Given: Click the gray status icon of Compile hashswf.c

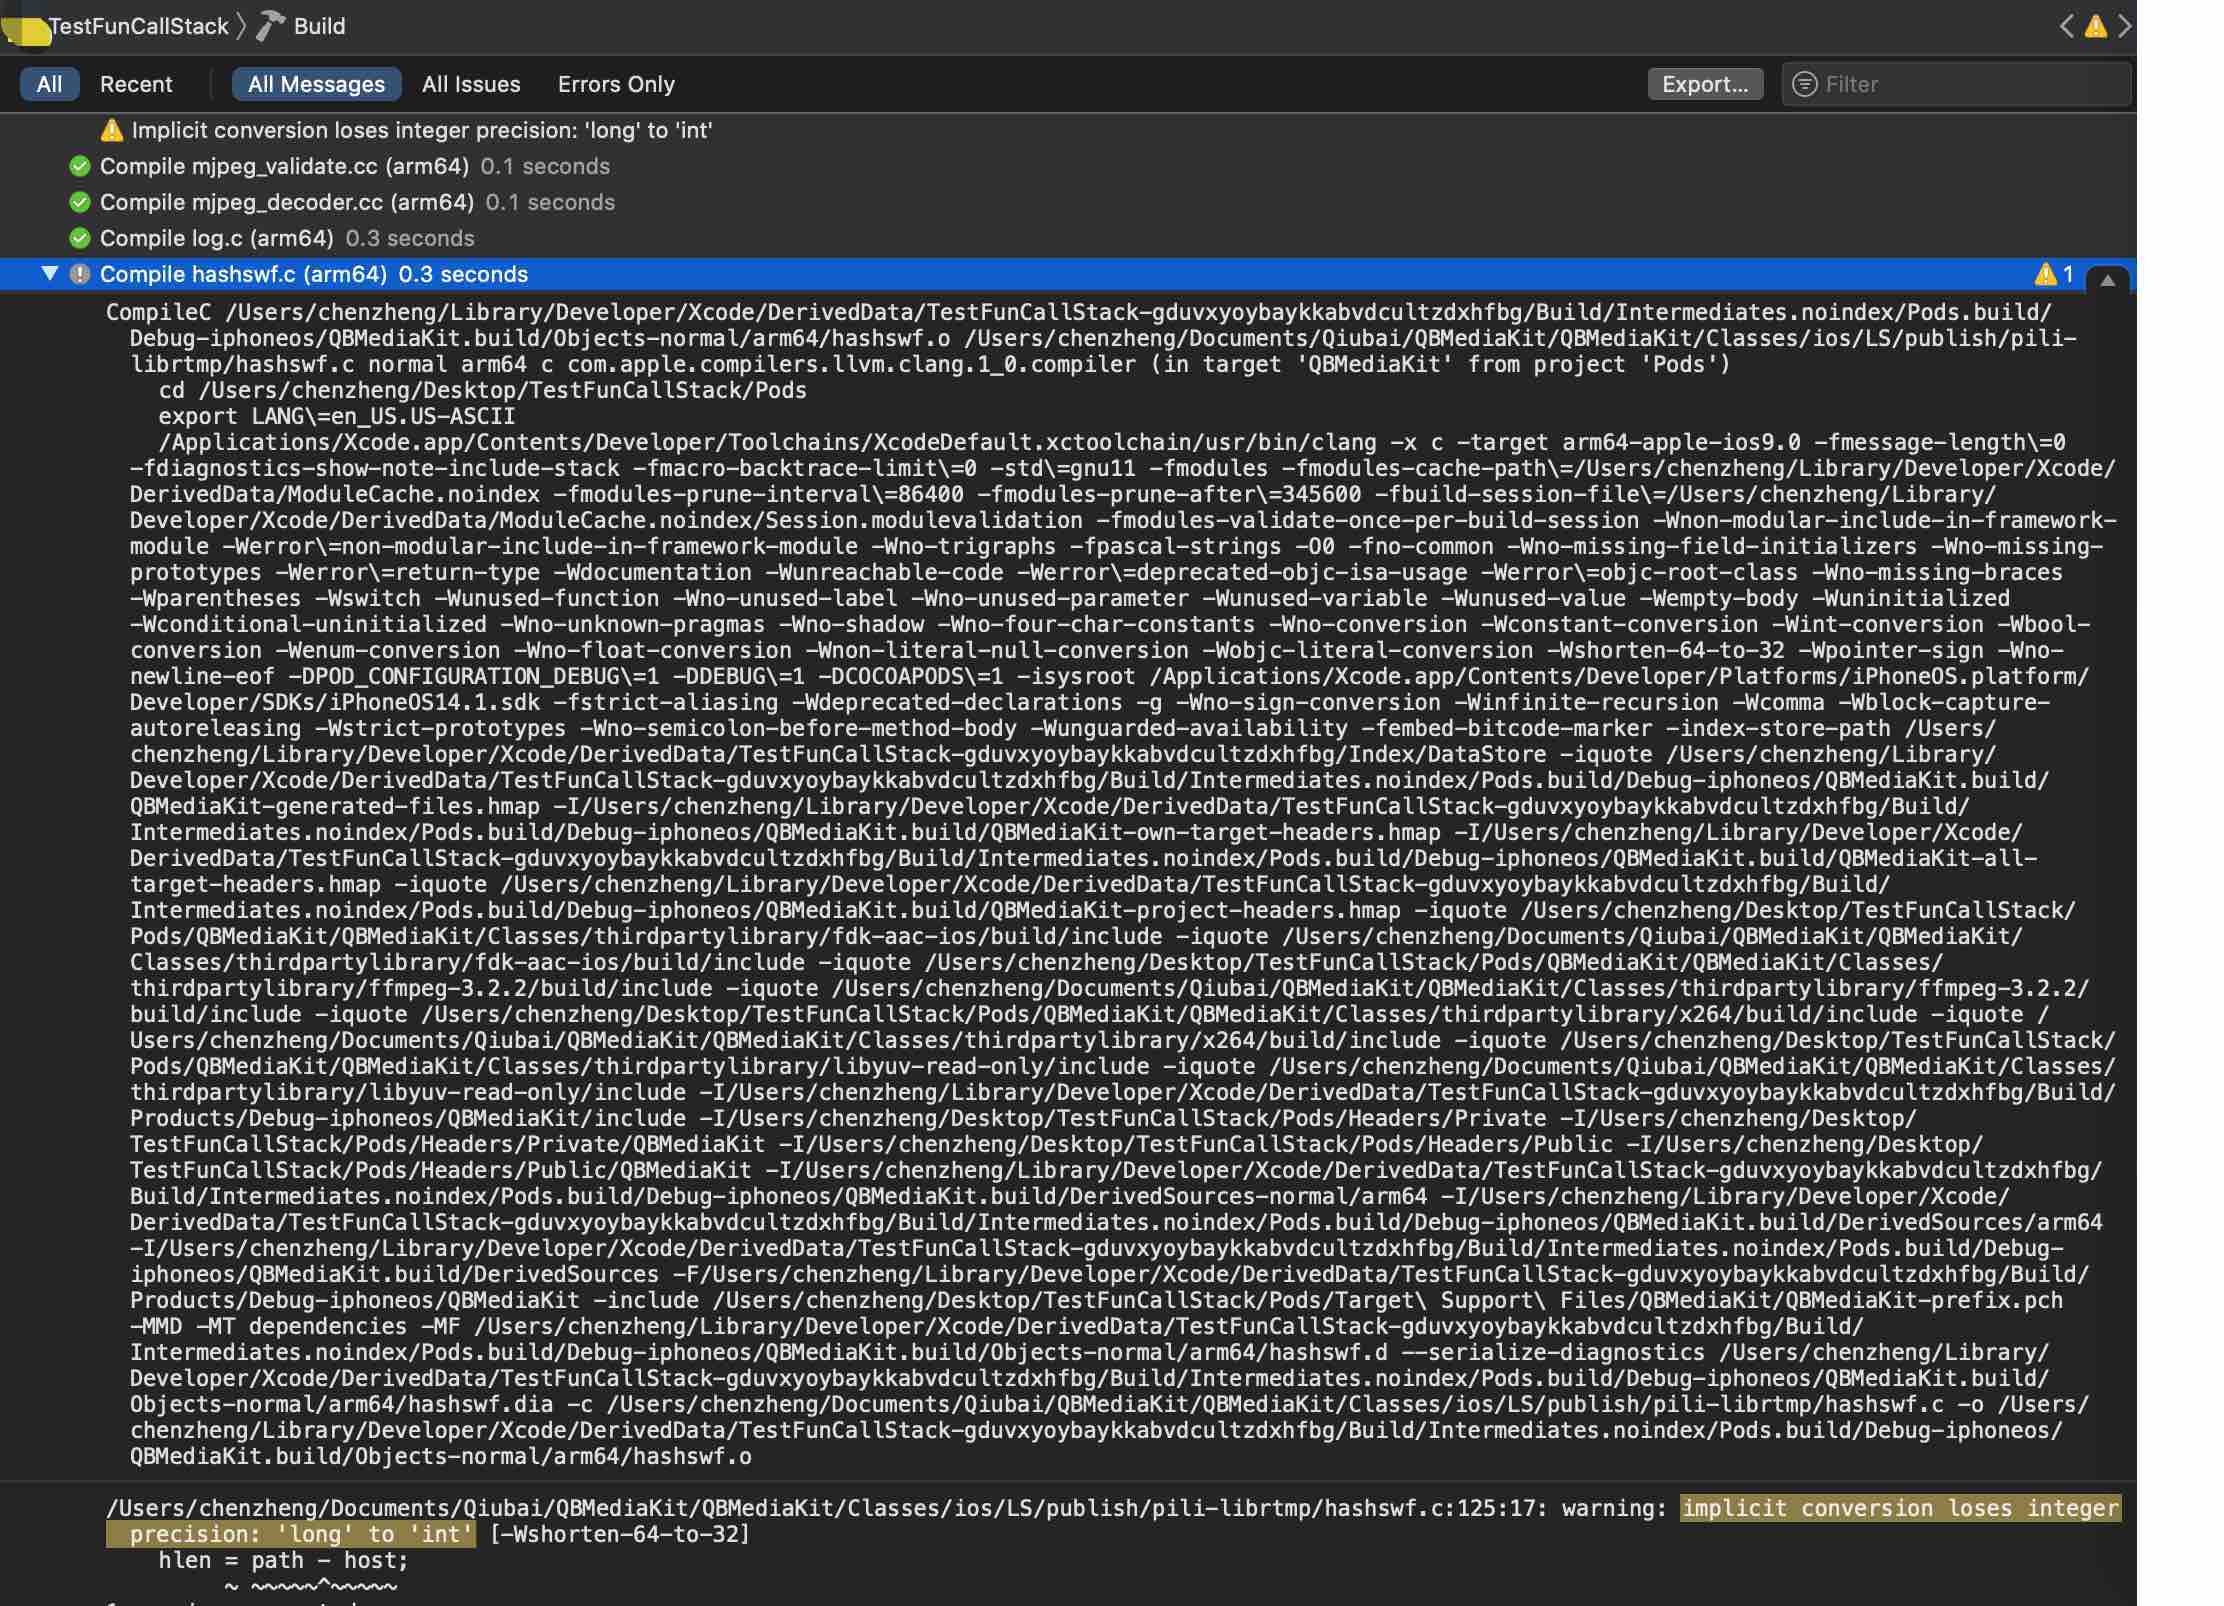Looking at the screenshot, I should click(80, 274).
